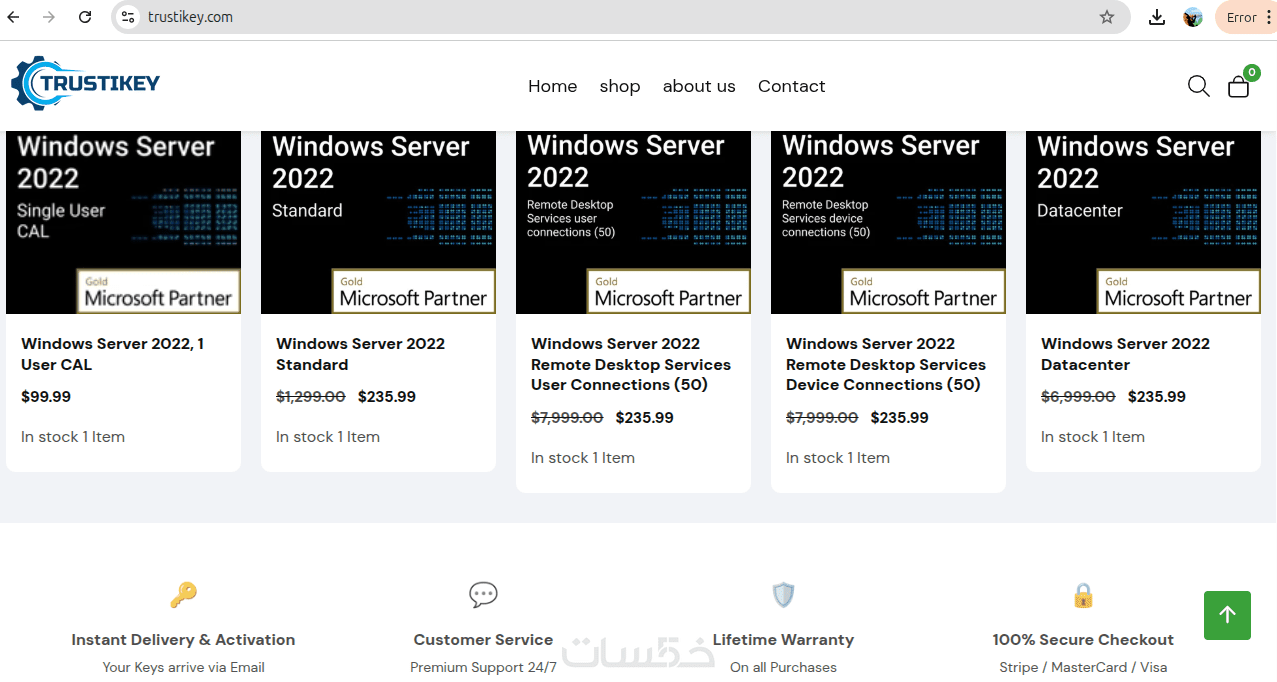Open browser downloads icon

tap(1157, 17)
